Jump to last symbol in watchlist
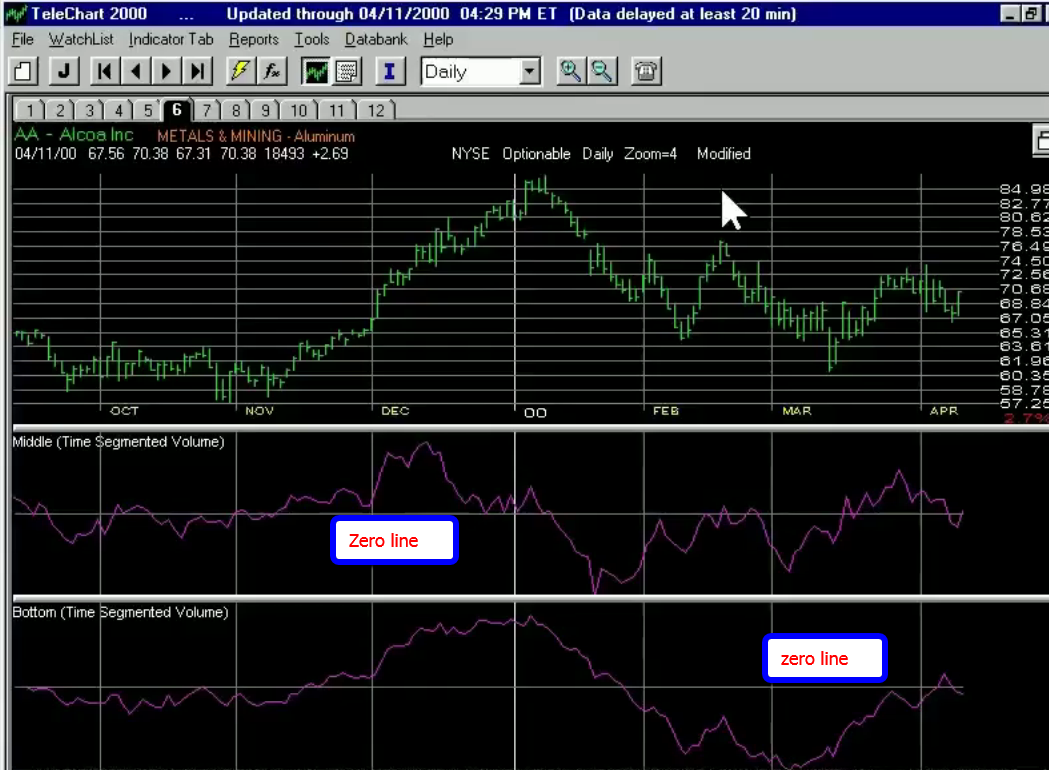The height and width of the screenshot is (770, 1049). (x=197, y=71)
